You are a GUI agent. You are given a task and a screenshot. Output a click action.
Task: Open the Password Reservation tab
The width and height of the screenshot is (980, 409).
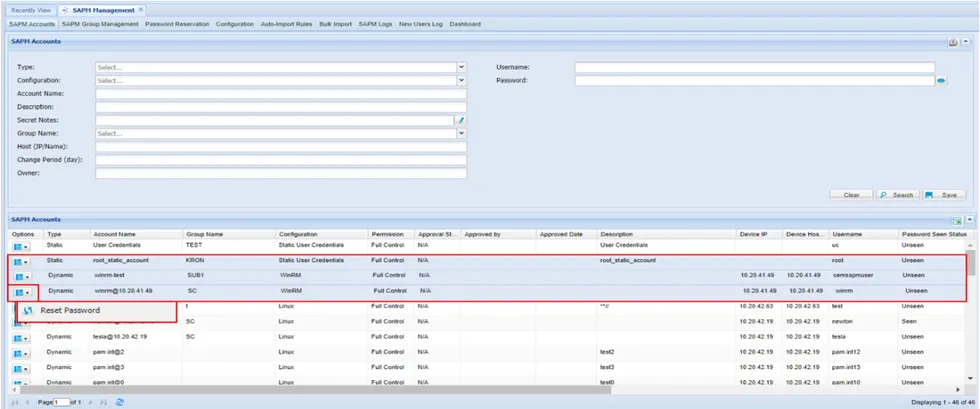tap(178, 24)
